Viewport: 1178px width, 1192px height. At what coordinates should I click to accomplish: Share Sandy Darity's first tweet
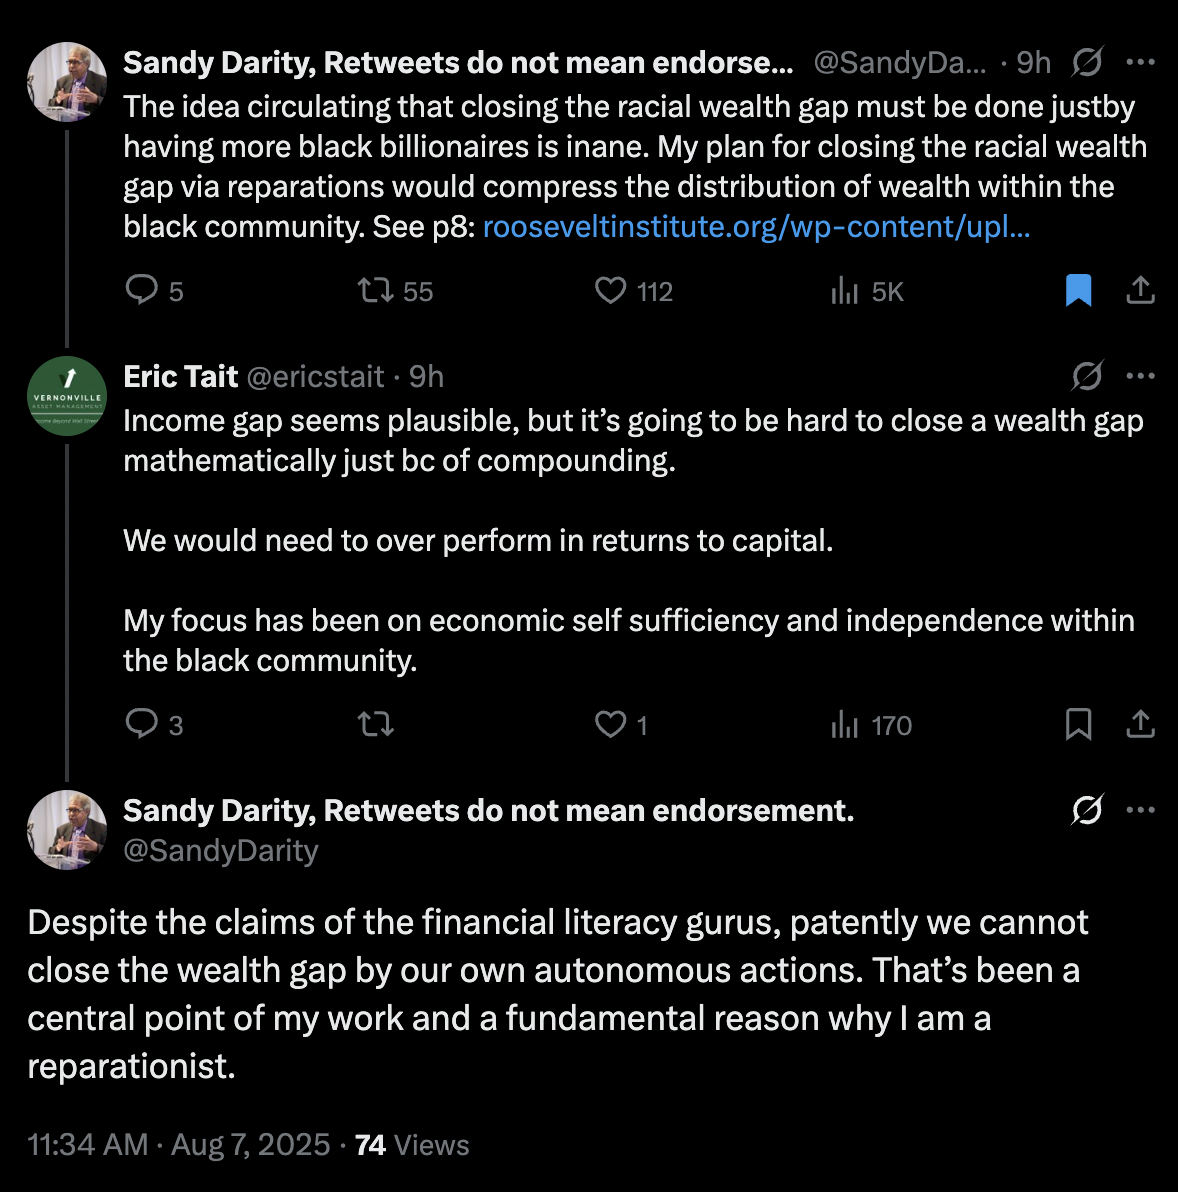tap(1140, 290)
